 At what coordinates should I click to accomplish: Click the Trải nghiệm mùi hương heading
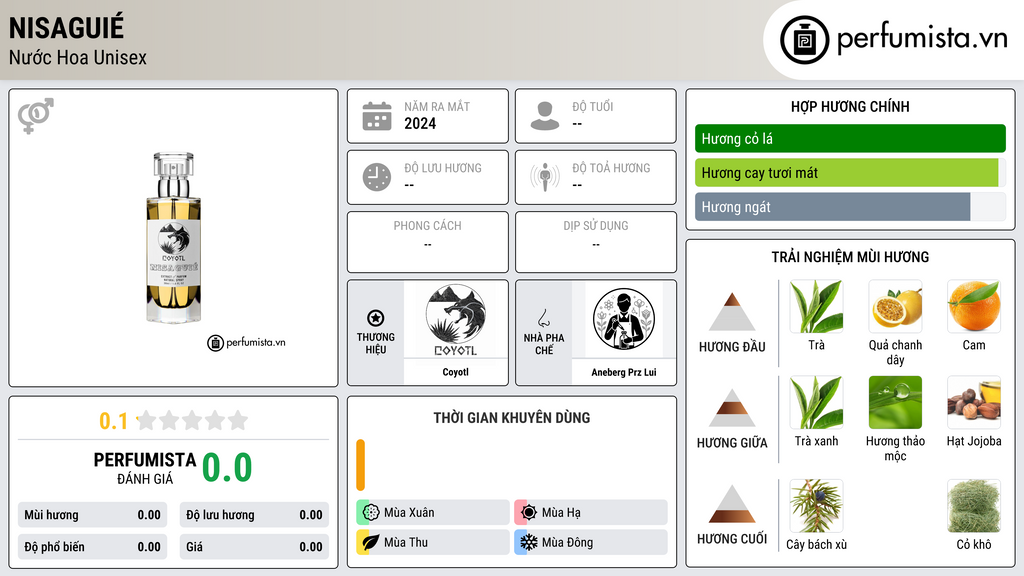[850, 257]
